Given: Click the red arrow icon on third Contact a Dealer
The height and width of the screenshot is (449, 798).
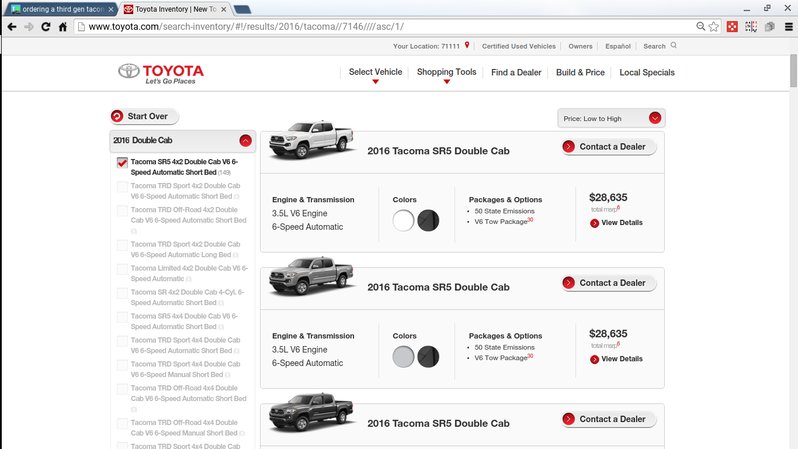Looking at the screenshot, I should 568,419.
